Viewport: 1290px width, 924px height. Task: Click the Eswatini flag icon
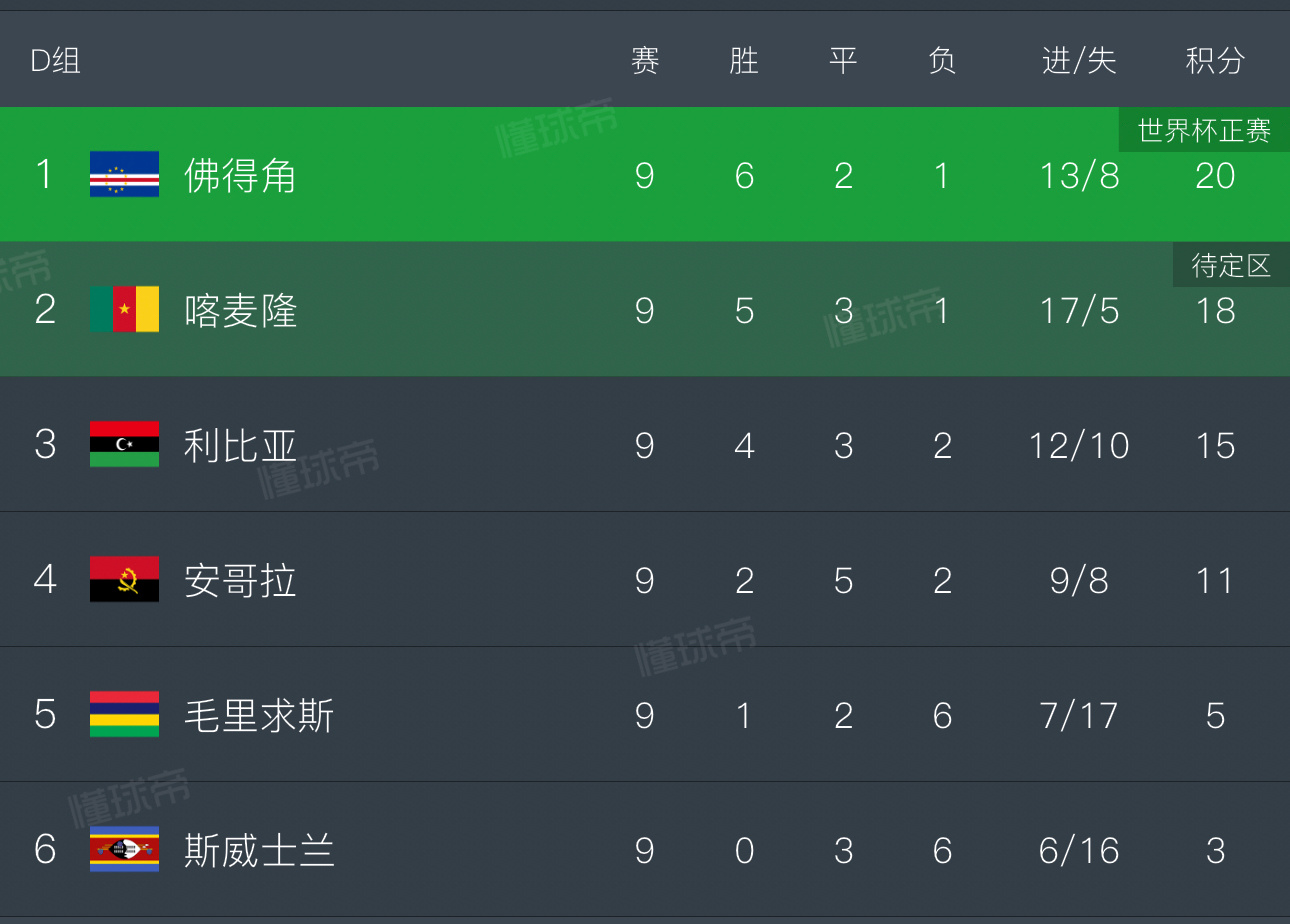coord(124,849)
